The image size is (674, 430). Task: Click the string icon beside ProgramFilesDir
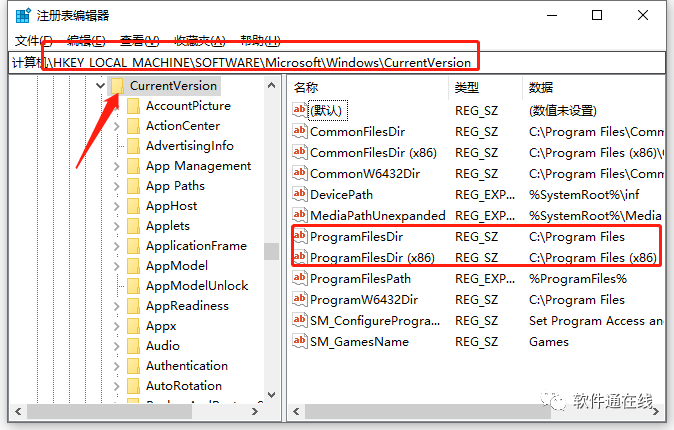(300, 236)
